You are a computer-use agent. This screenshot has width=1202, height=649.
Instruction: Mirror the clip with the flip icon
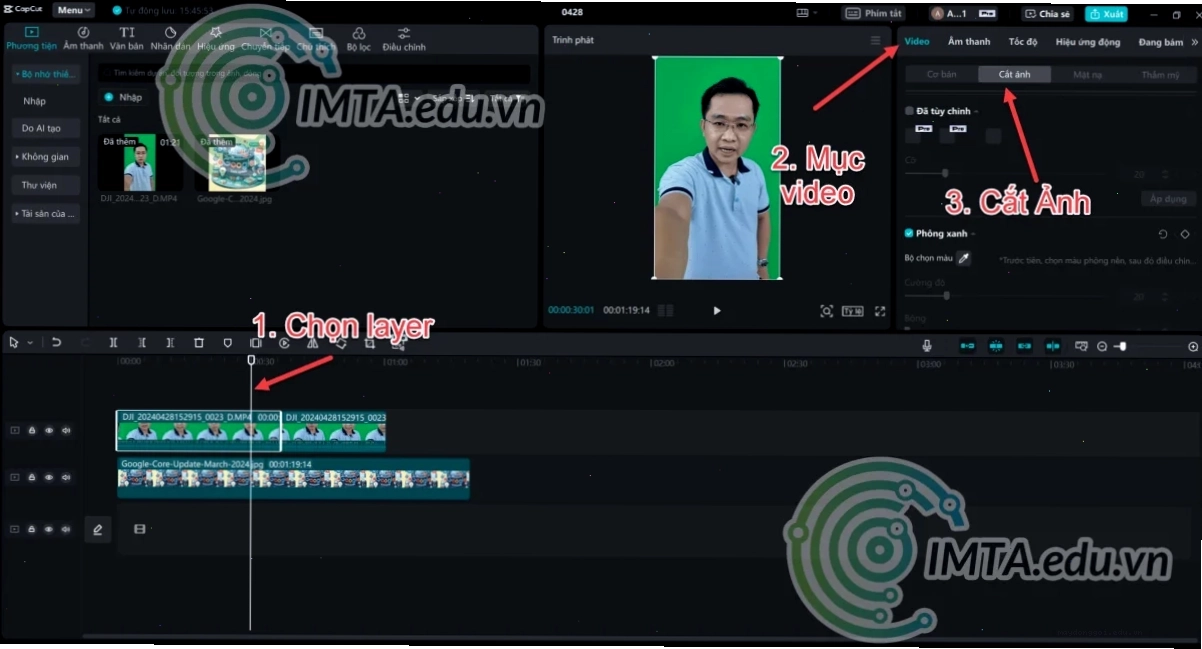(x=312, y=343)
